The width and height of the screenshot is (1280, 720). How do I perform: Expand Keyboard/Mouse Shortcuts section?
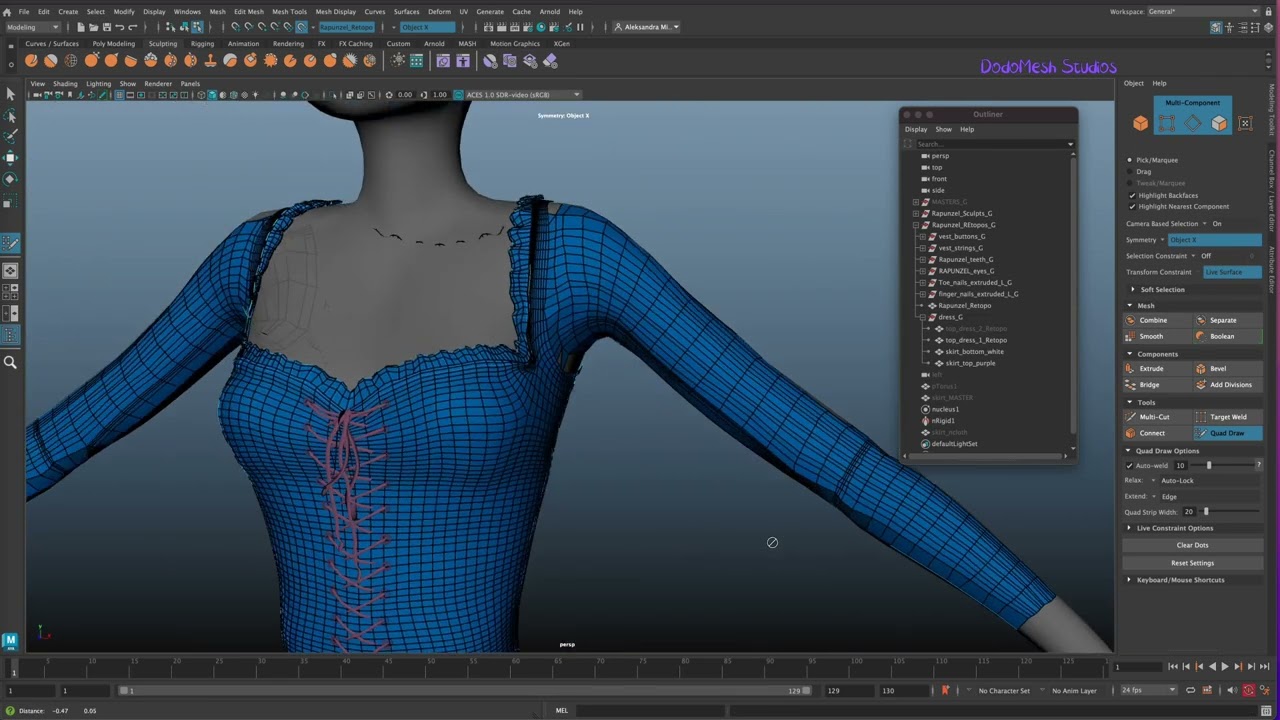coord(1130,580)
